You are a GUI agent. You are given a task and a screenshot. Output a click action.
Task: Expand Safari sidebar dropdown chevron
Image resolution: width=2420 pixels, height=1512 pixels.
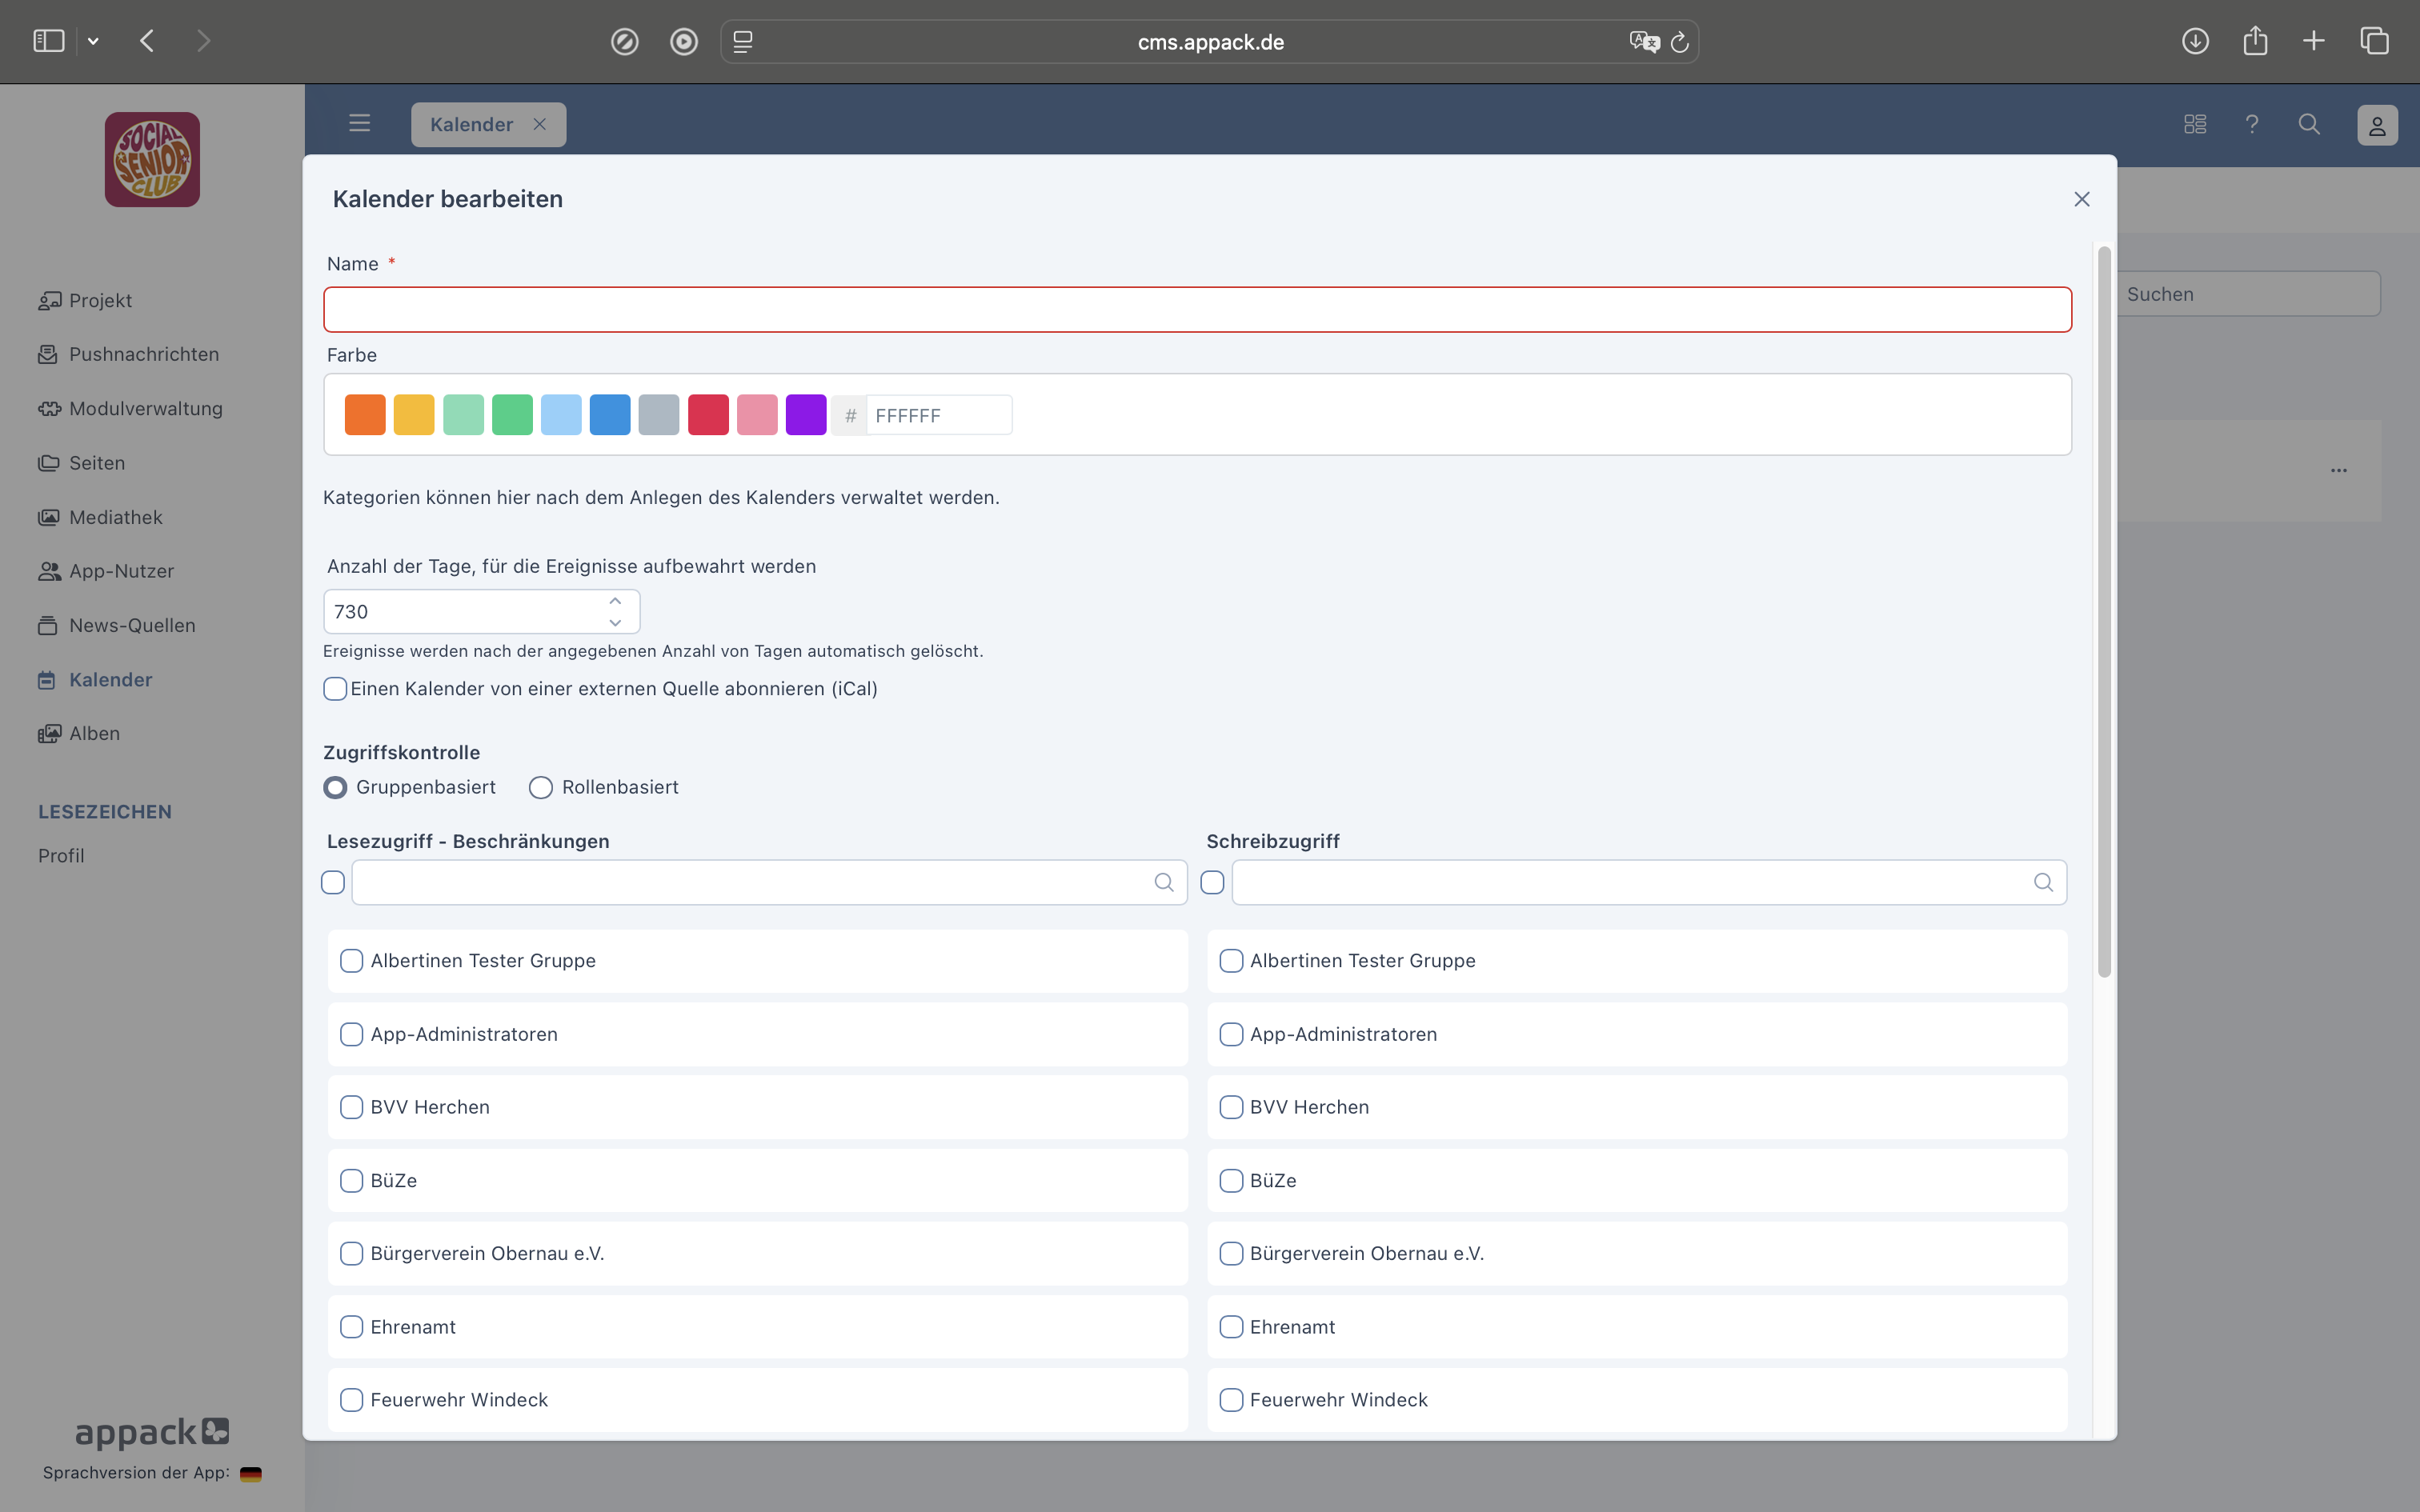coord(93,41)
